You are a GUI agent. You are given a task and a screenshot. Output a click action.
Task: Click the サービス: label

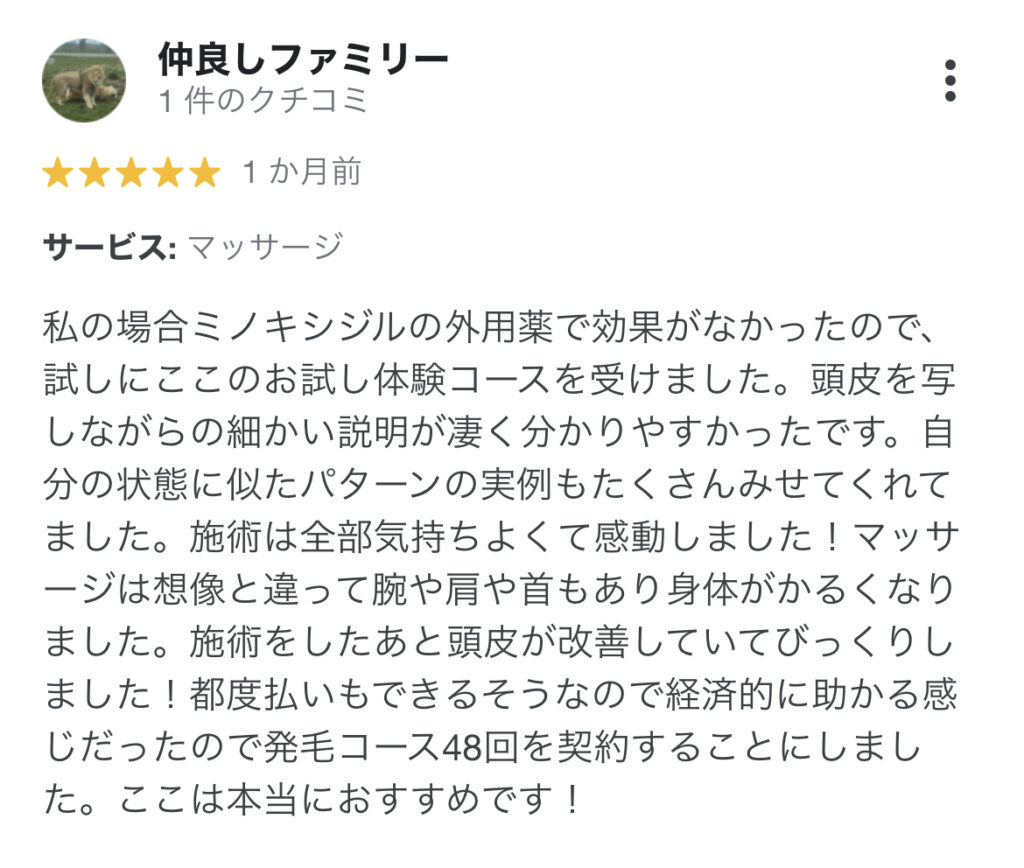pyautogui.click(x=110, y=248)
